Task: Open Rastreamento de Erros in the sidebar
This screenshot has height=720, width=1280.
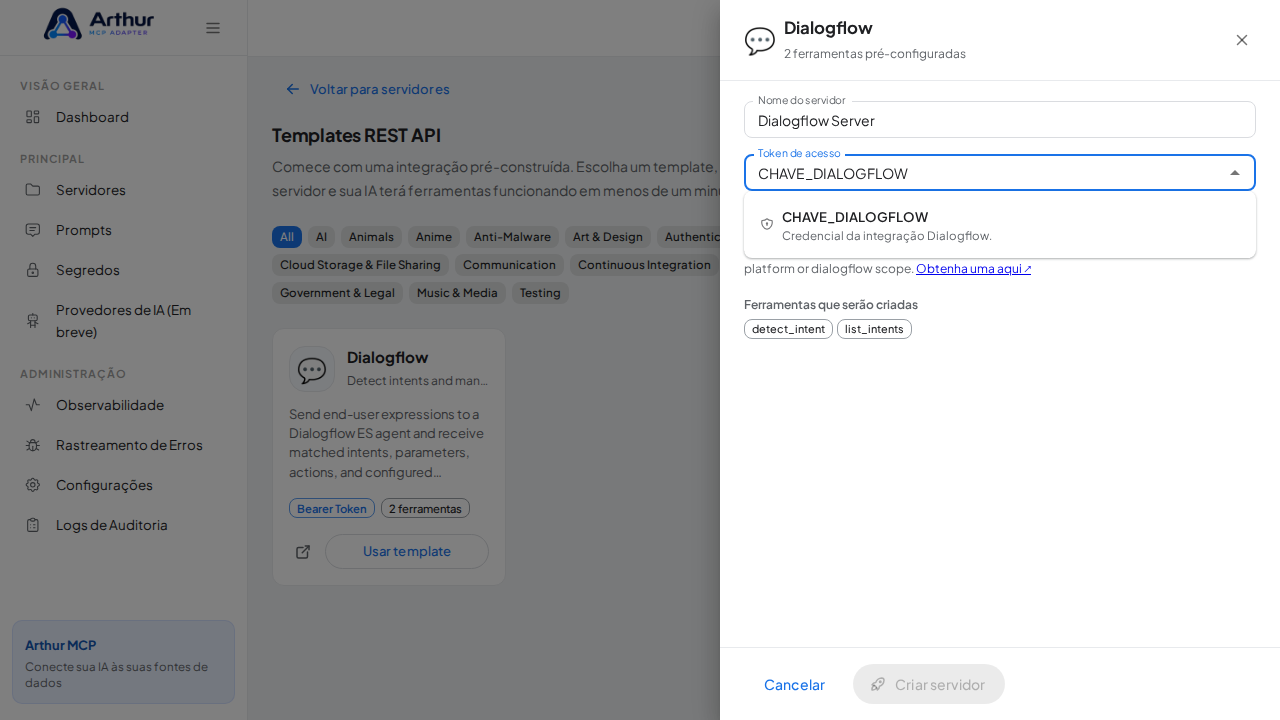Action: pos(123,445)
